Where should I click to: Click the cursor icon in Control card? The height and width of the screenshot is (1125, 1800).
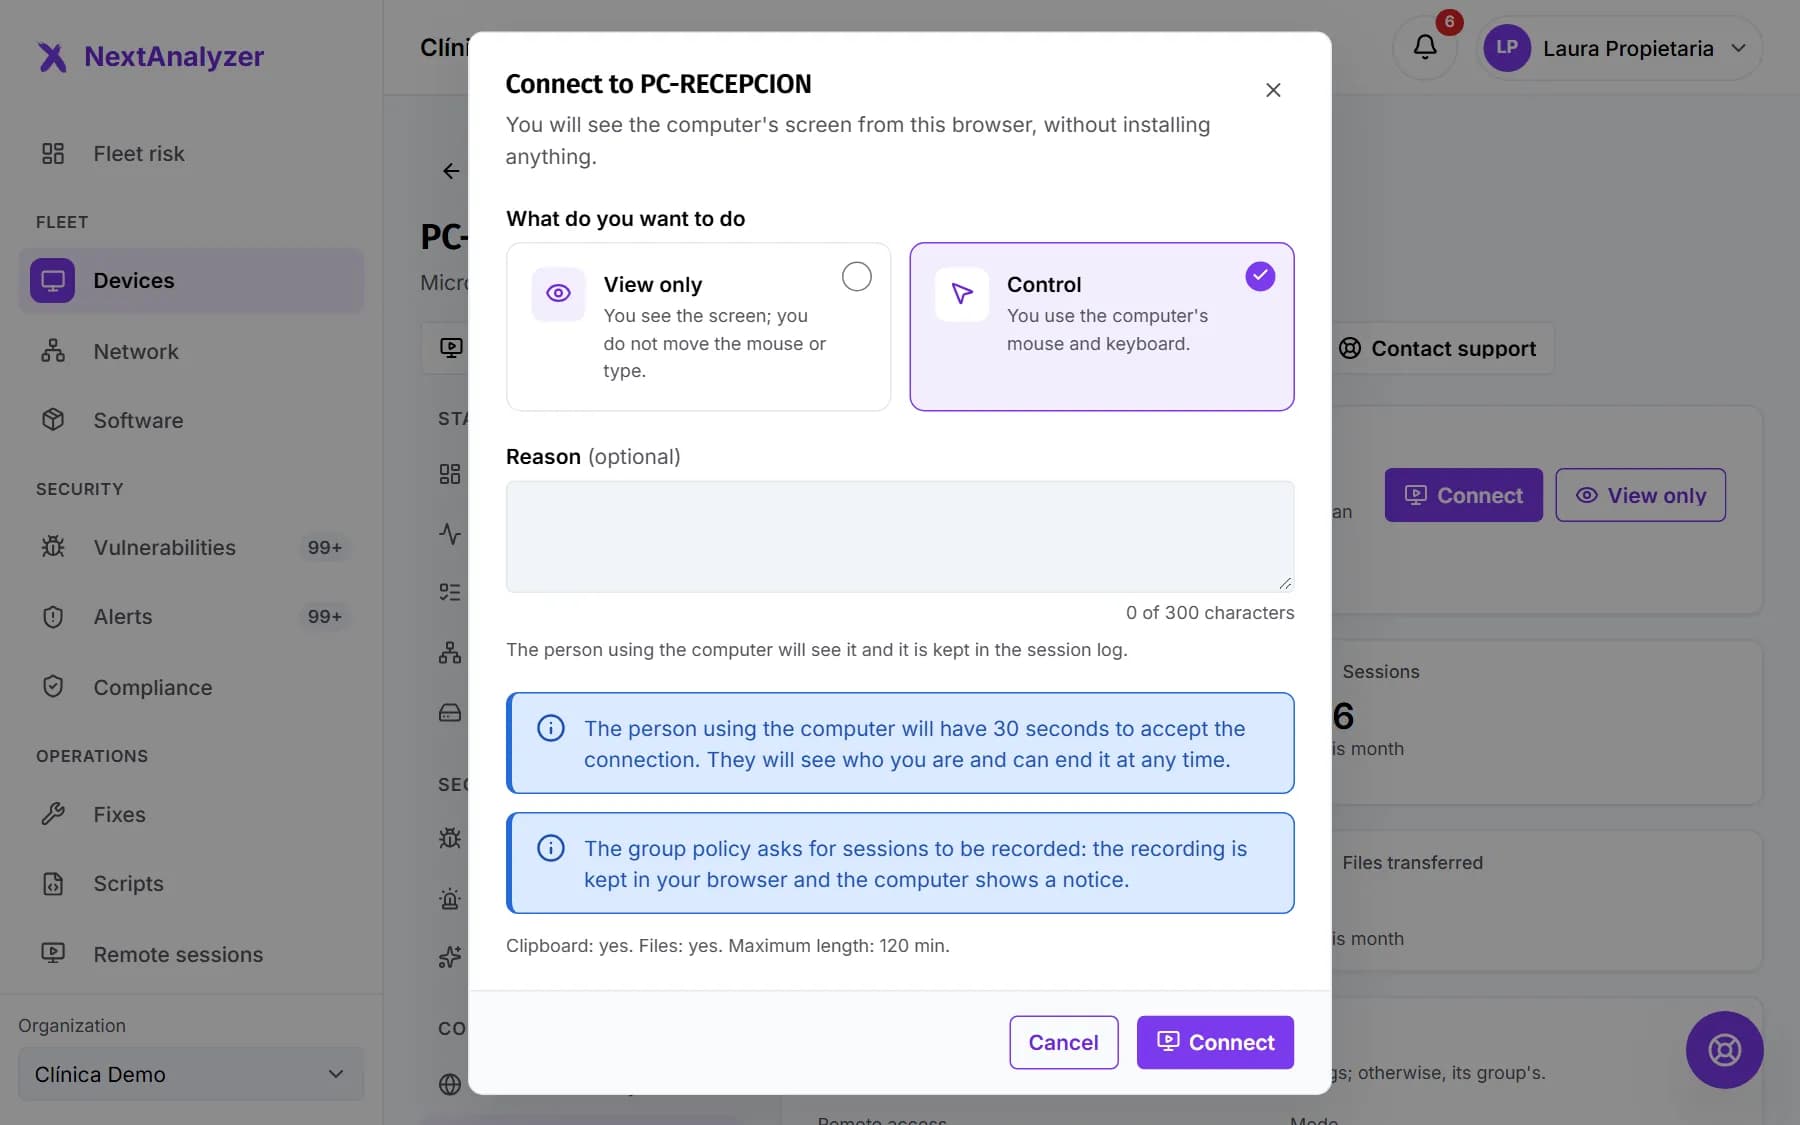tap(961, 293)
